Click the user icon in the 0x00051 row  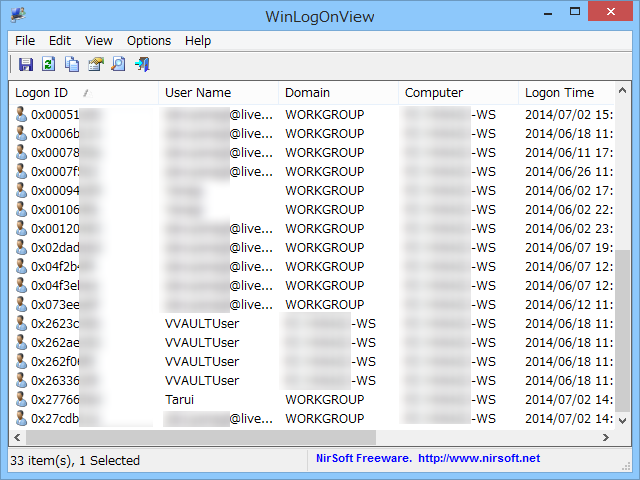21,115
